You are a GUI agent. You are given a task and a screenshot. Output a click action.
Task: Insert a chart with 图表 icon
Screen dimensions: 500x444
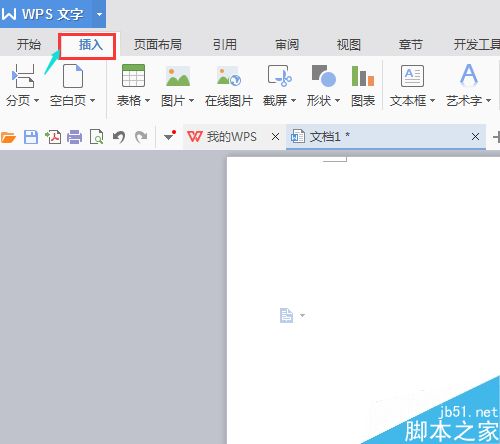[x=363, y=76]
